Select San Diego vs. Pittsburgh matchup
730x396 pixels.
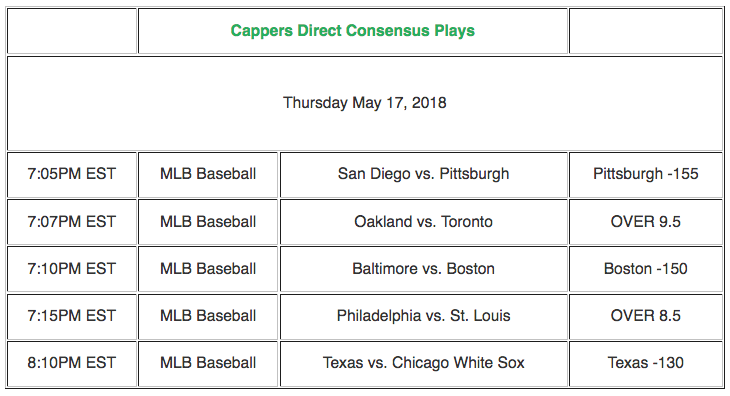(423, 174)
